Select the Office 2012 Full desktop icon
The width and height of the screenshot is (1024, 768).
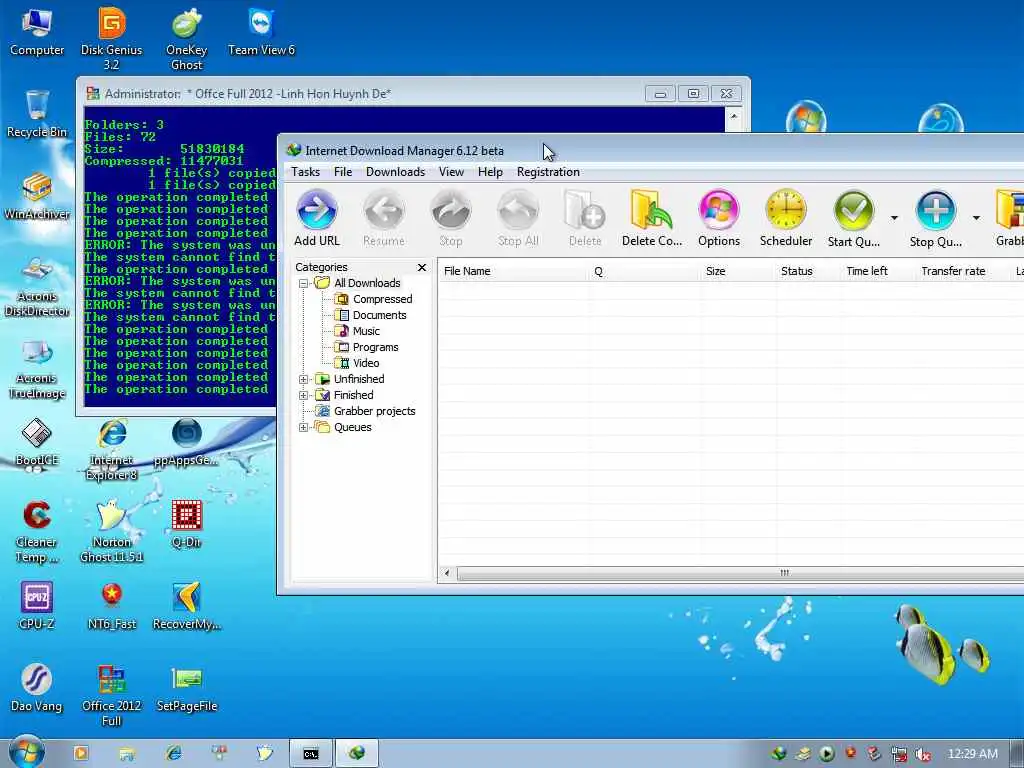pos(112,696)
